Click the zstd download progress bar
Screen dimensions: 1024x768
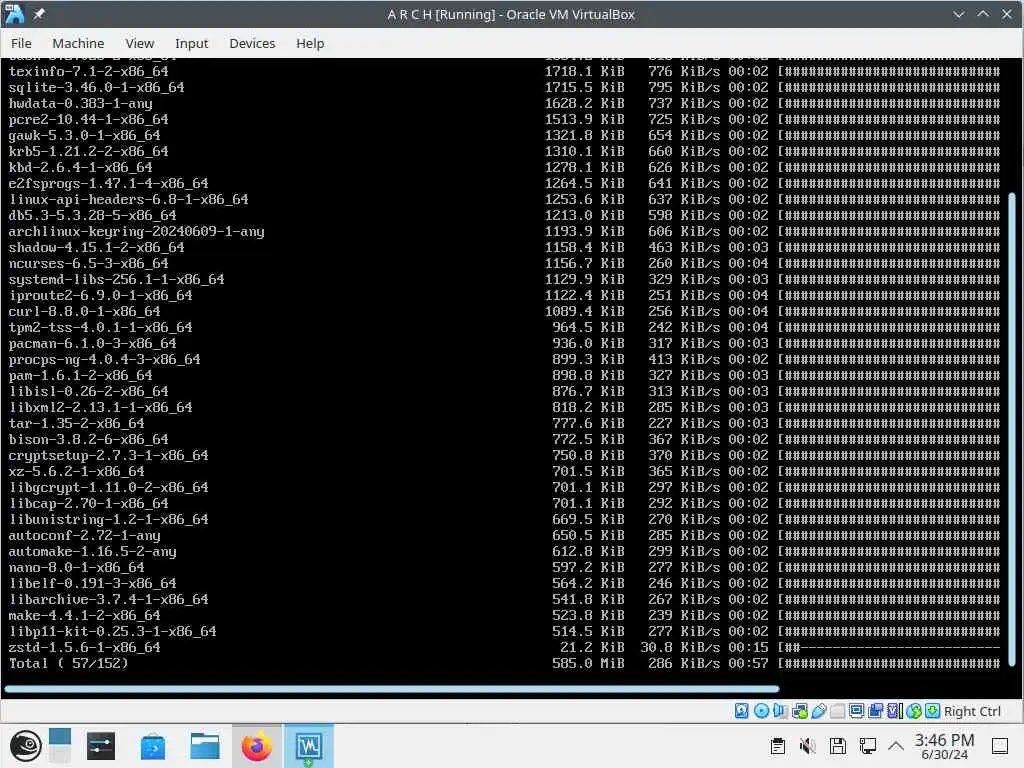pos(889,647)
